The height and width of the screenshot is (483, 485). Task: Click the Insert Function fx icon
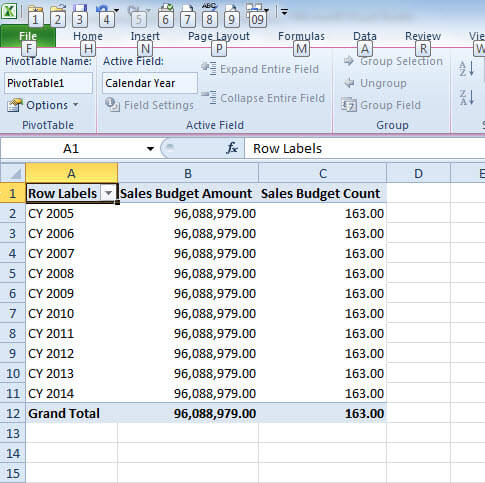[x=232, y=148]
